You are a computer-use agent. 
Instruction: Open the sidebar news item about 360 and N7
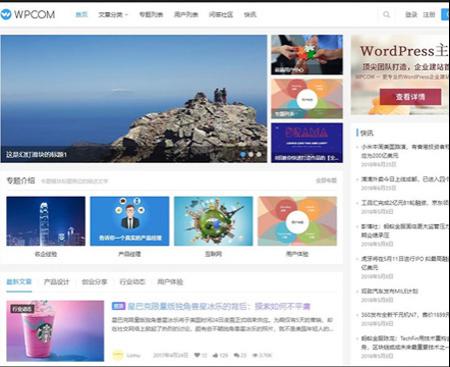(405, 314)
